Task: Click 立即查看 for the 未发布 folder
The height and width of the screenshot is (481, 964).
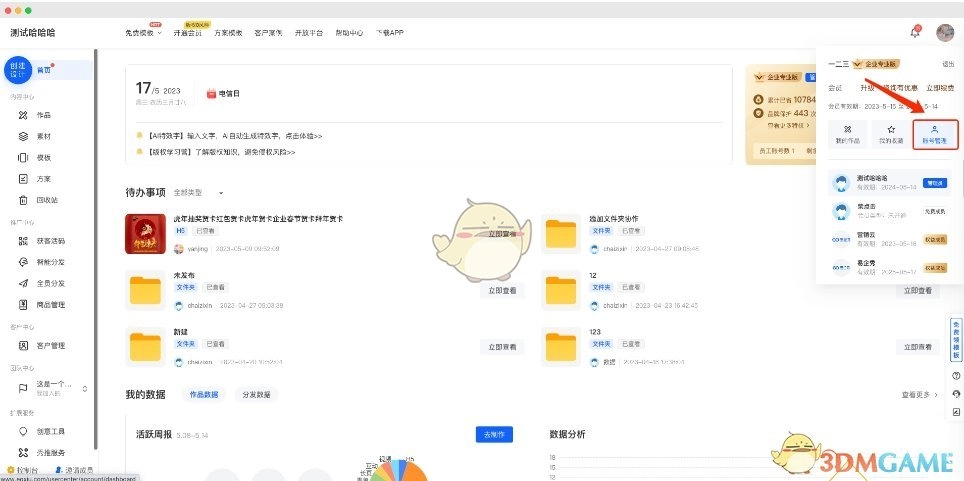Action: tap(503, 290)
